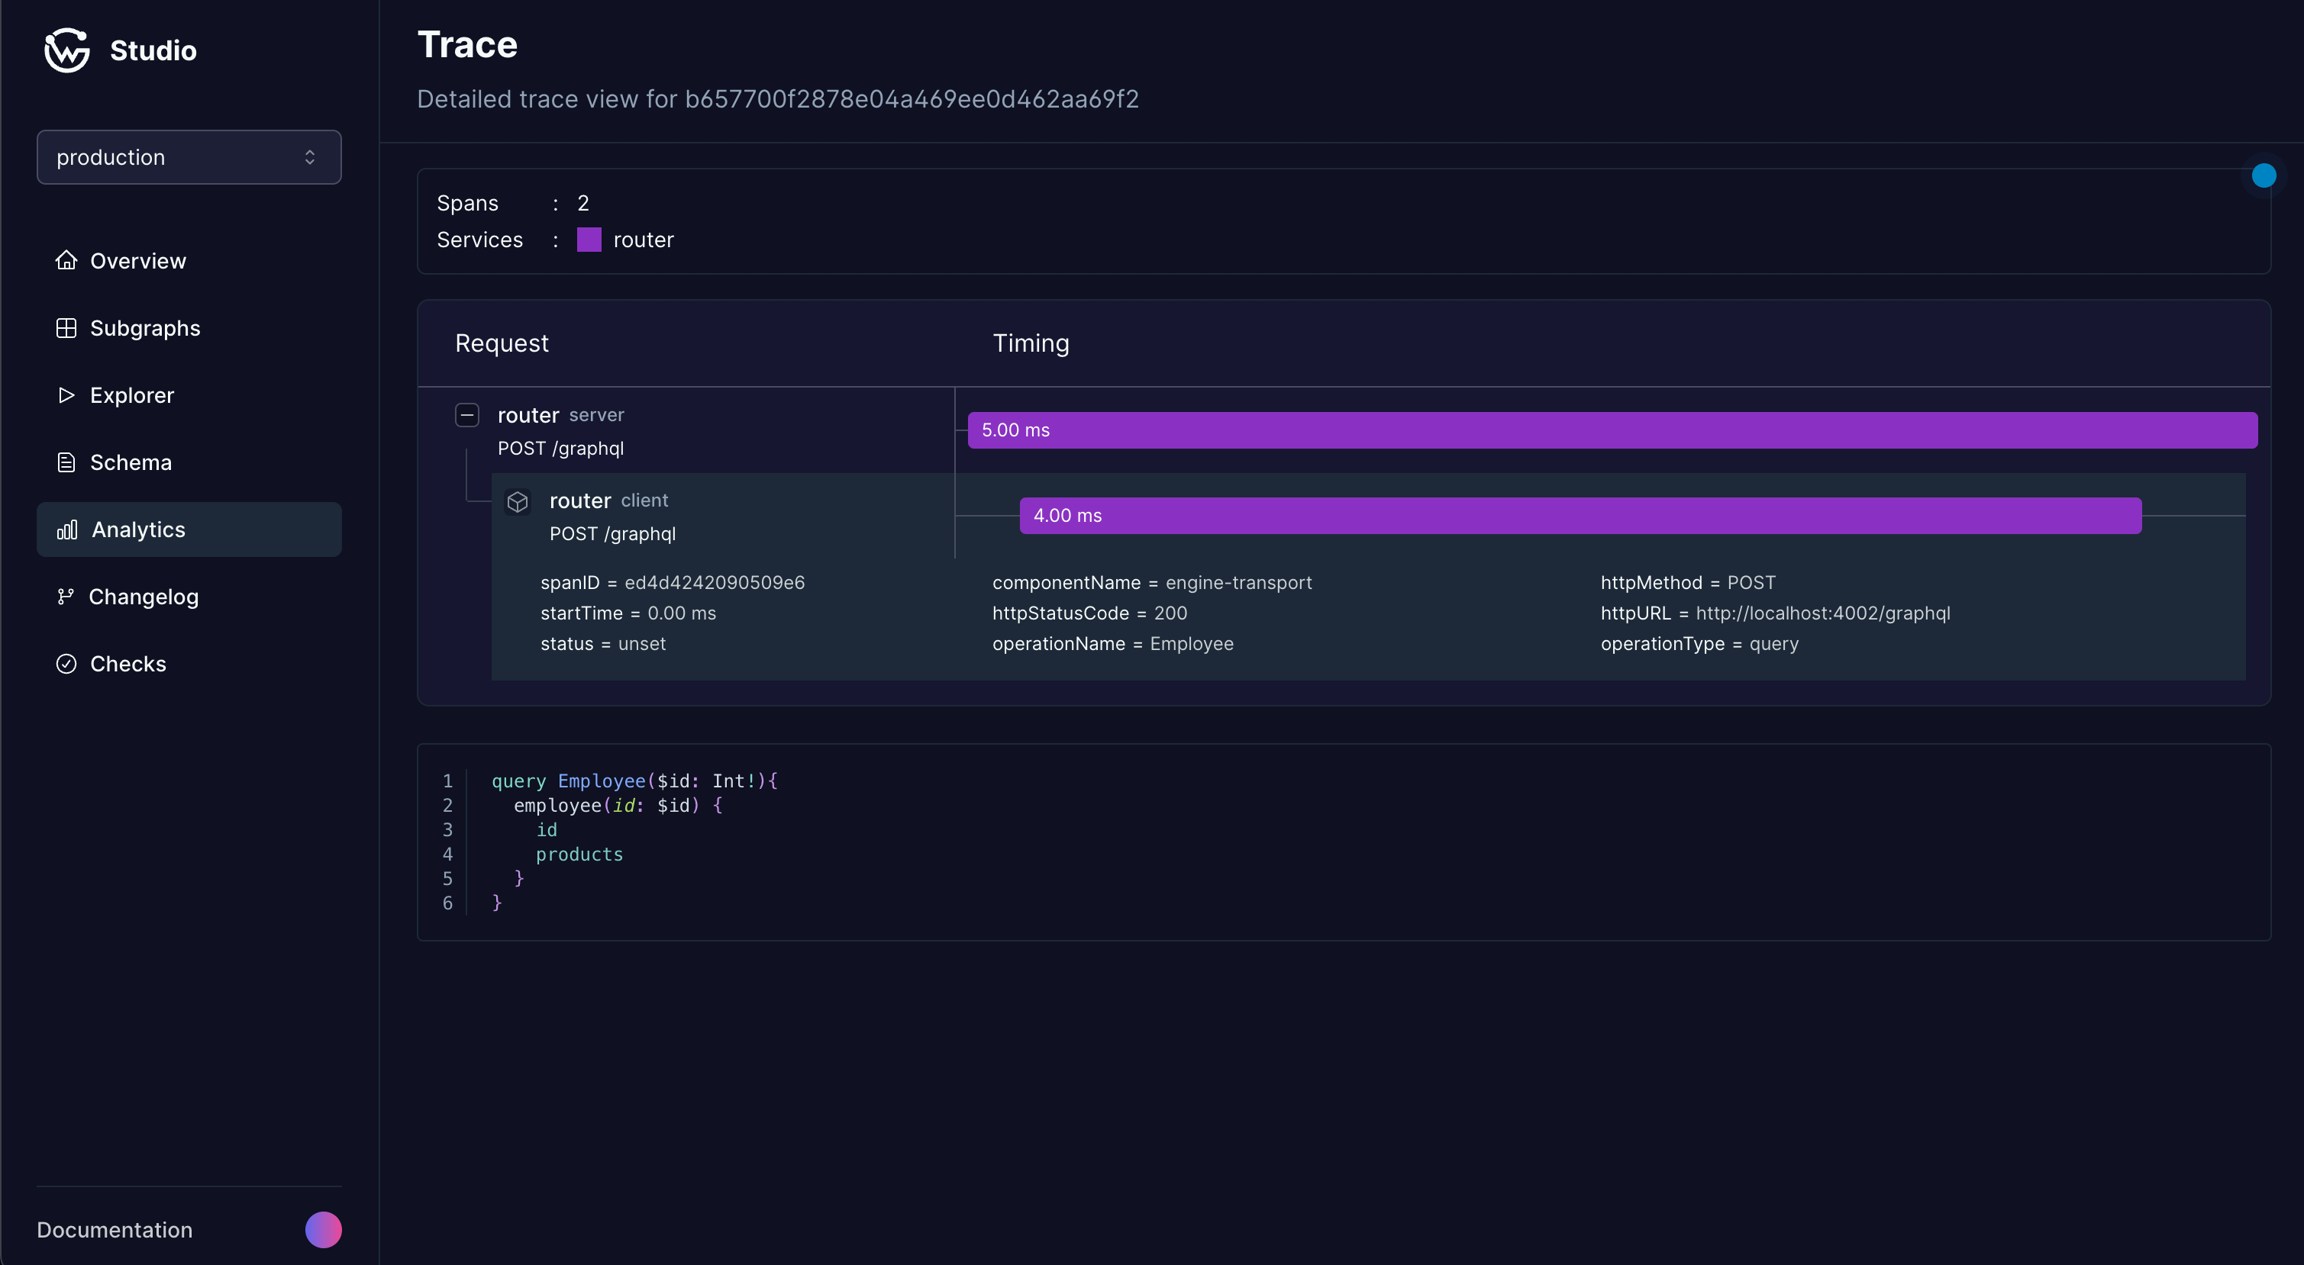Image resolution: width=2304 pixels, height=1265 pixels.
Task: Click the blue status dot above the spans panel
Action: [2262, 174]
